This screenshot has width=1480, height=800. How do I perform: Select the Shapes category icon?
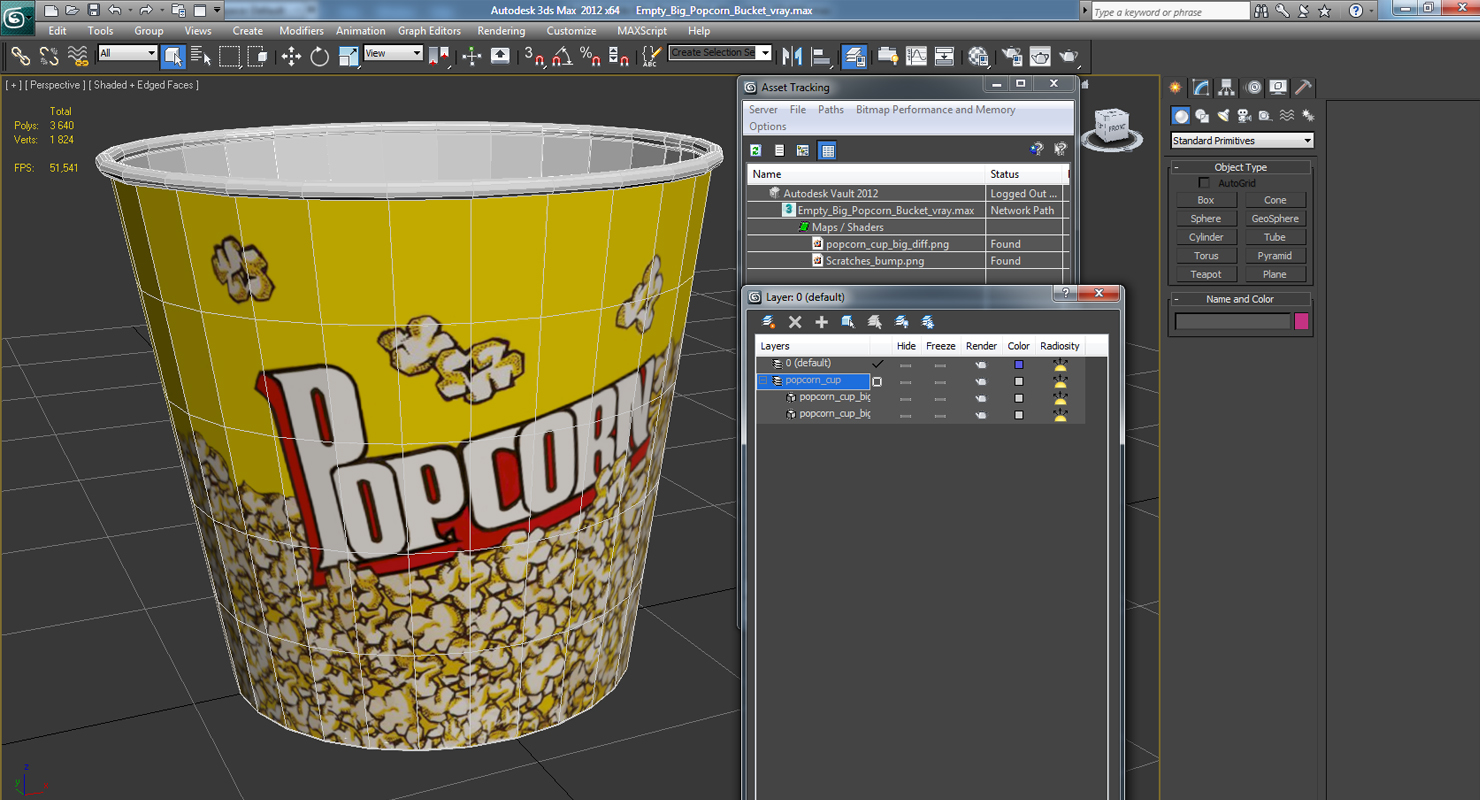[1202, 116]
